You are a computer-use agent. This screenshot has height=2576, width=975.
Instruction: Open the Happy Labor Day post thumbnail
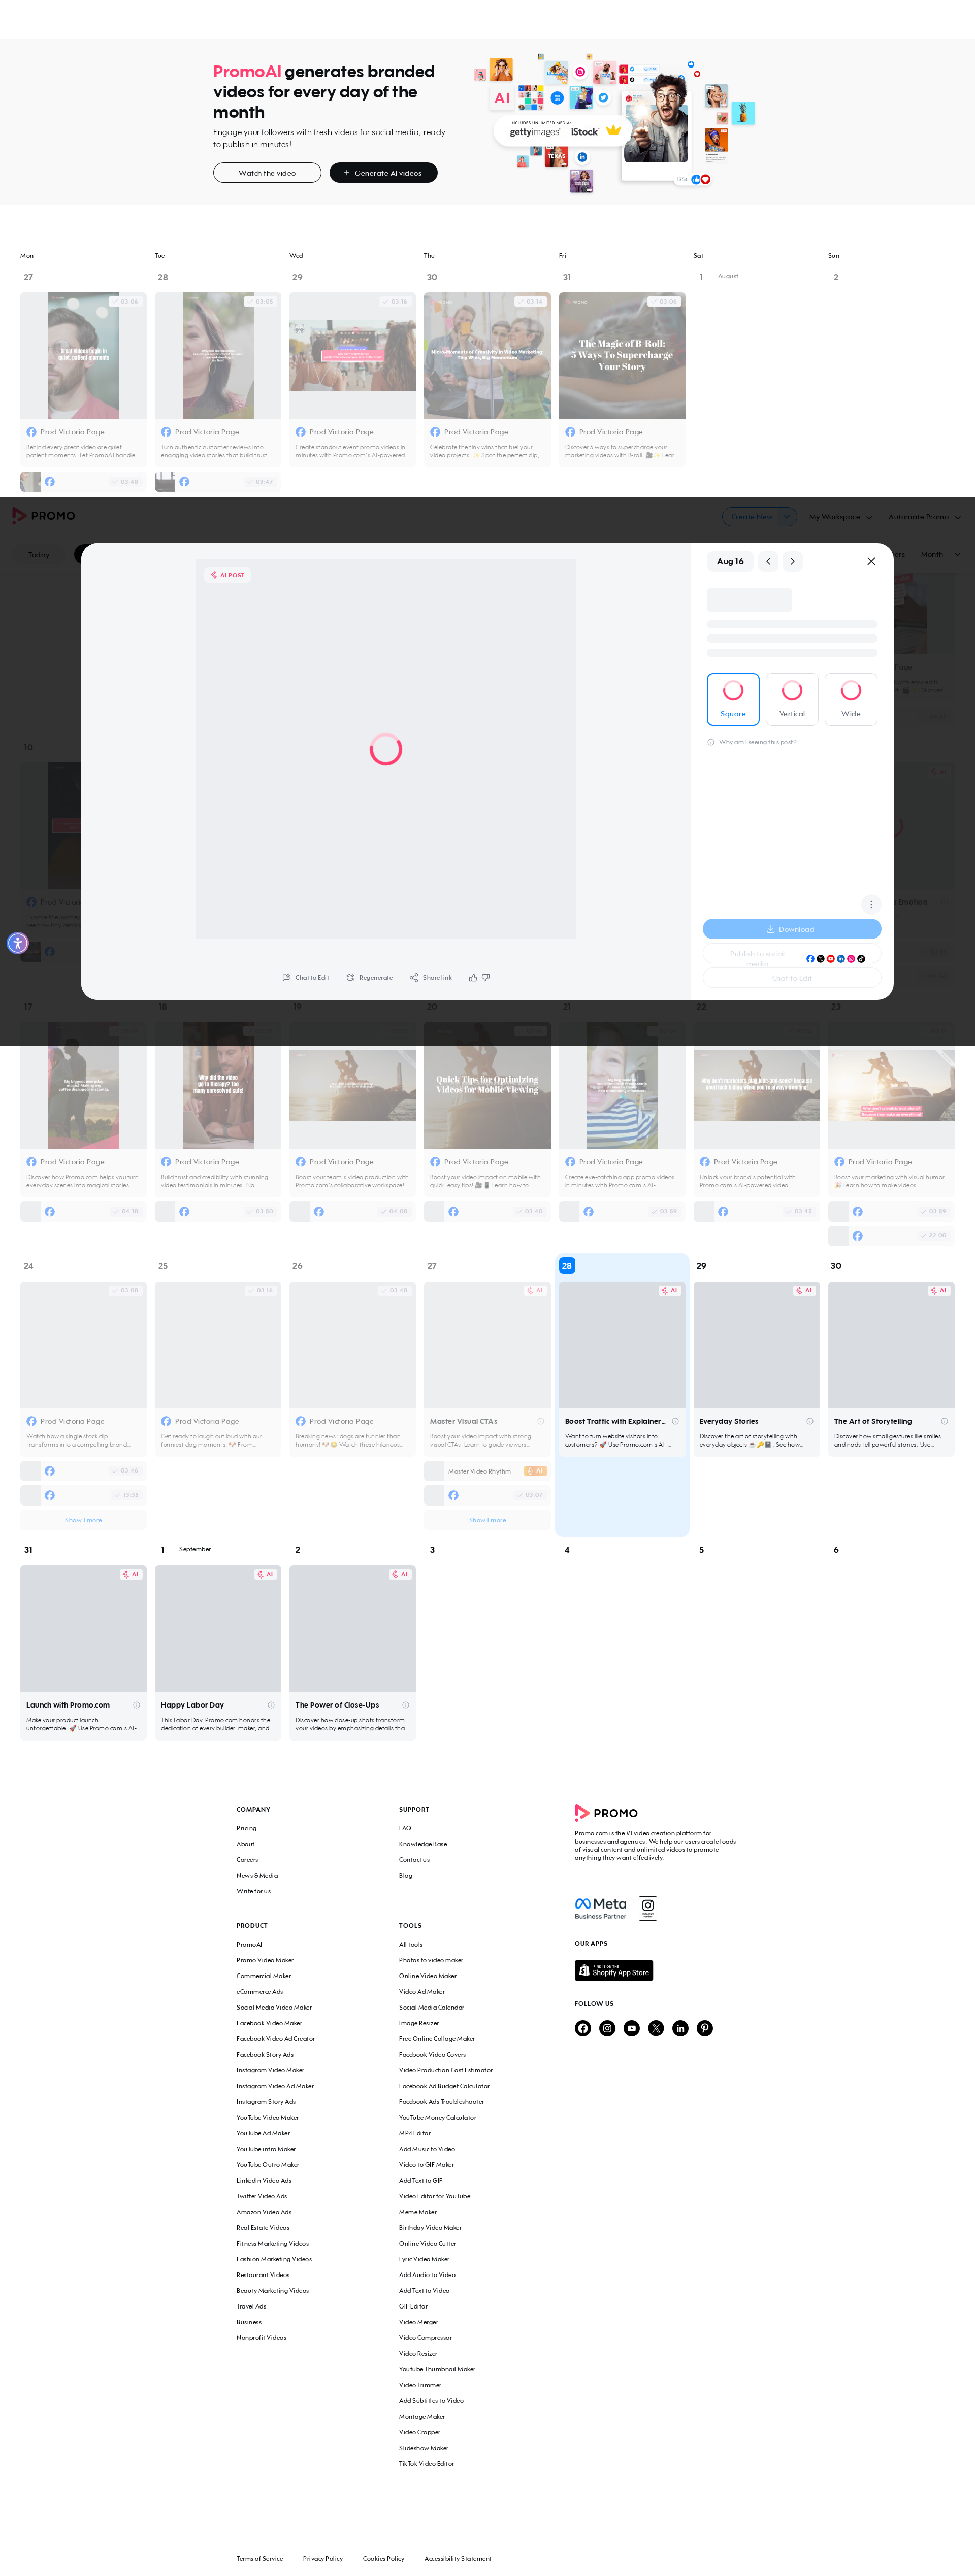tap(218, 1629)
